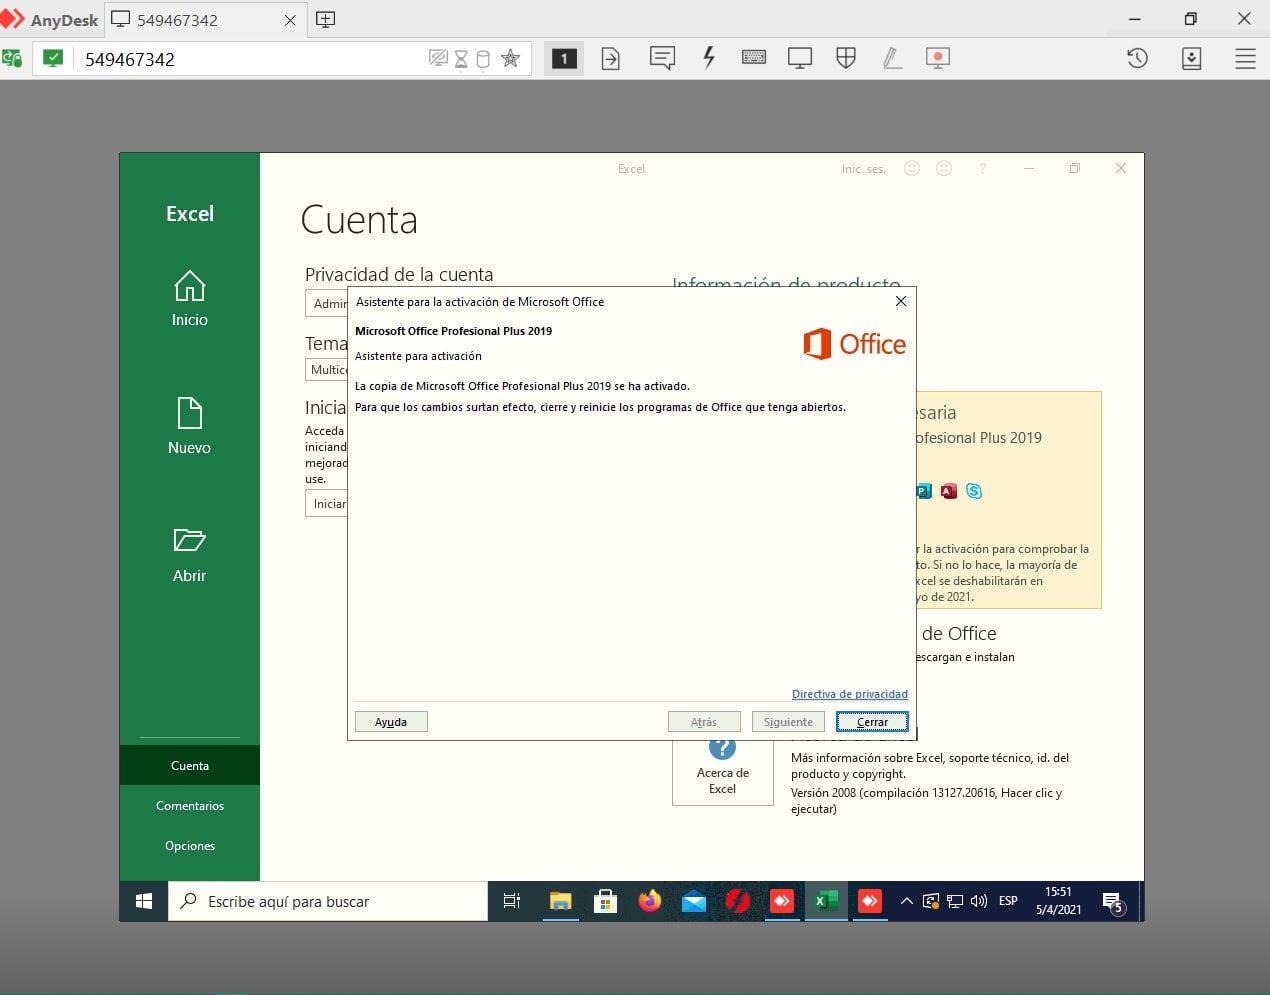Open session permissions shield in AnyDesk
The height and width of the screenshot is (995, 1270).
click(846, 58)
